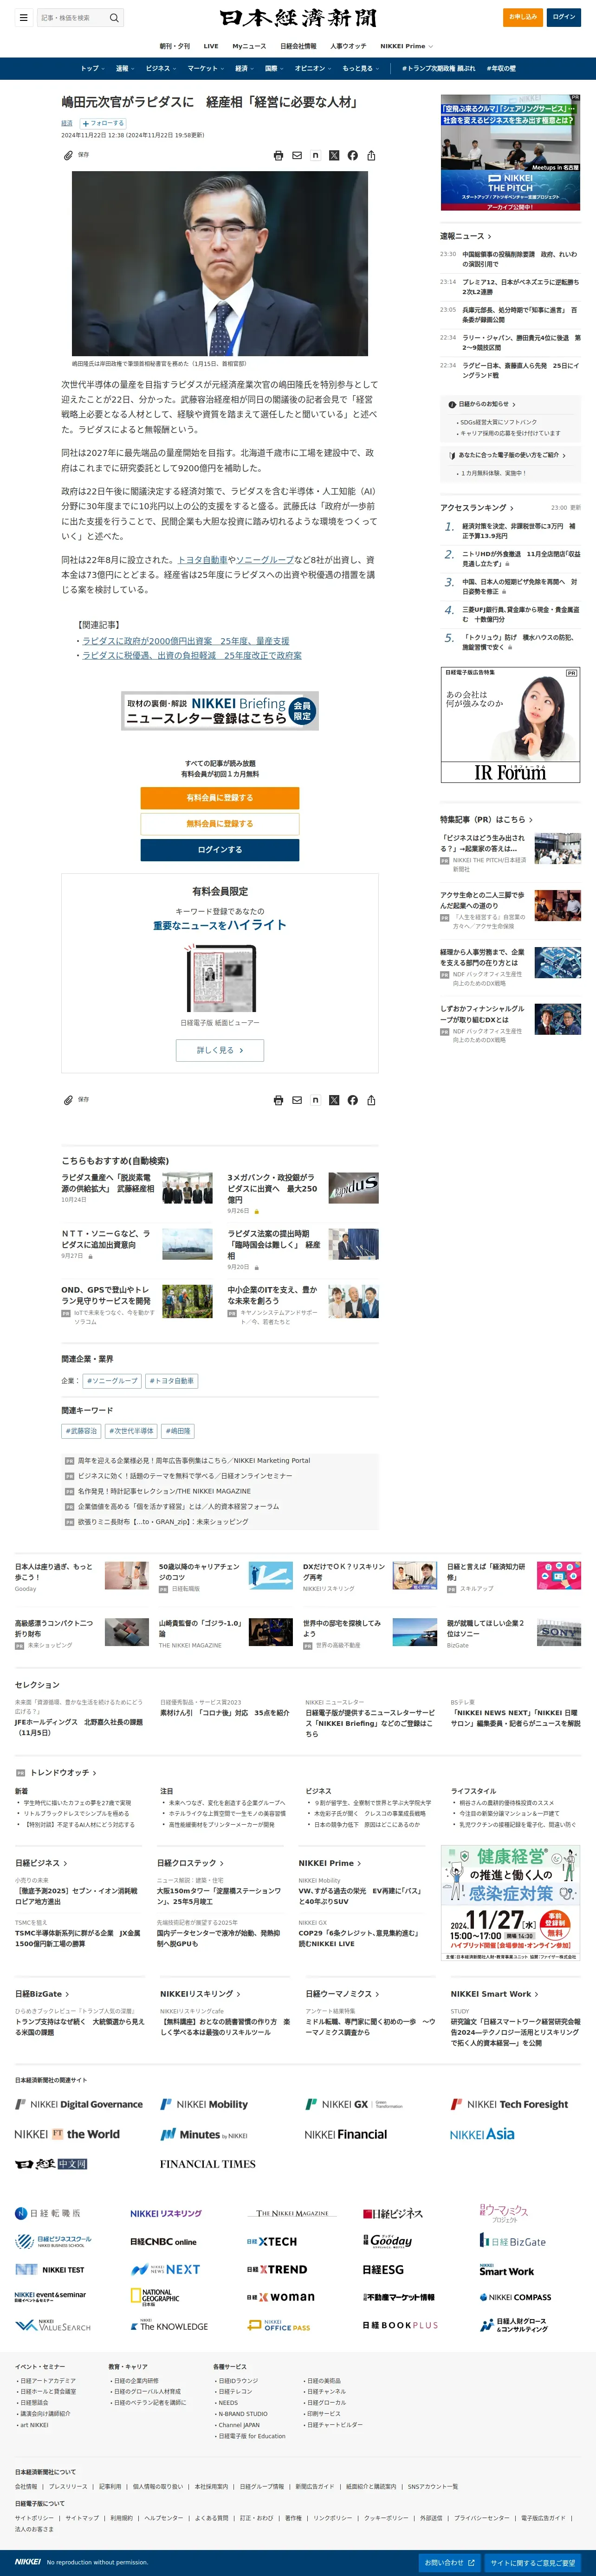Open the hamburger menu icon

23,17
